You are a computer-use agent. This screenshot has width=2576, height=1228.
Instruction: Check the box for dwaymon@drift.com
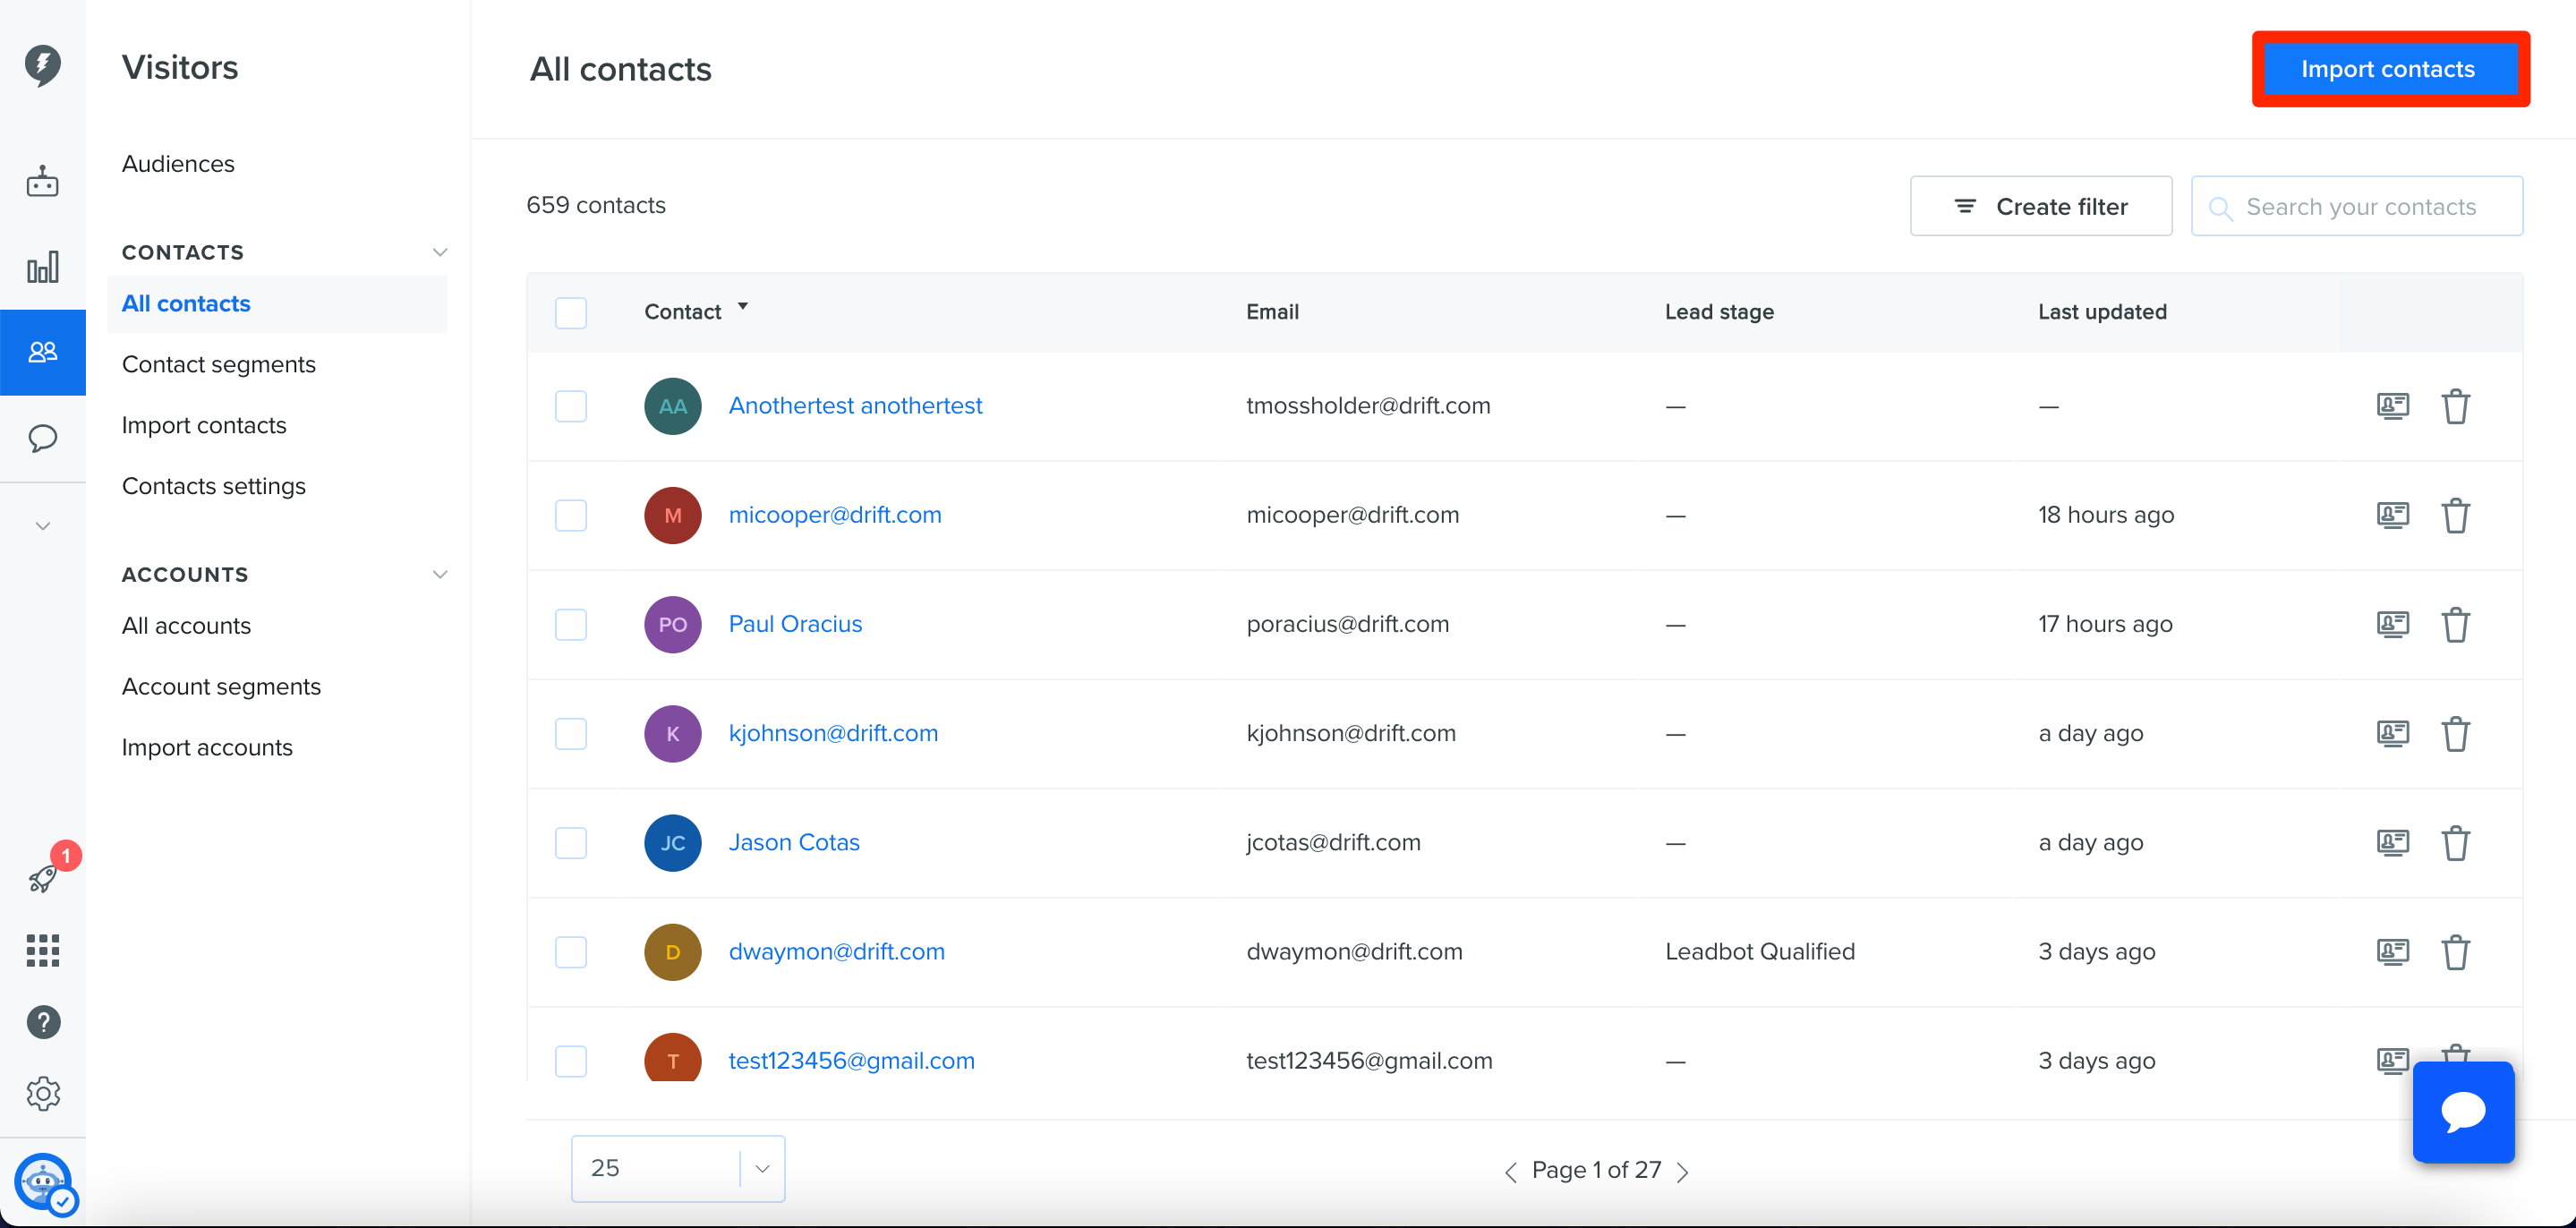point(571,952)
